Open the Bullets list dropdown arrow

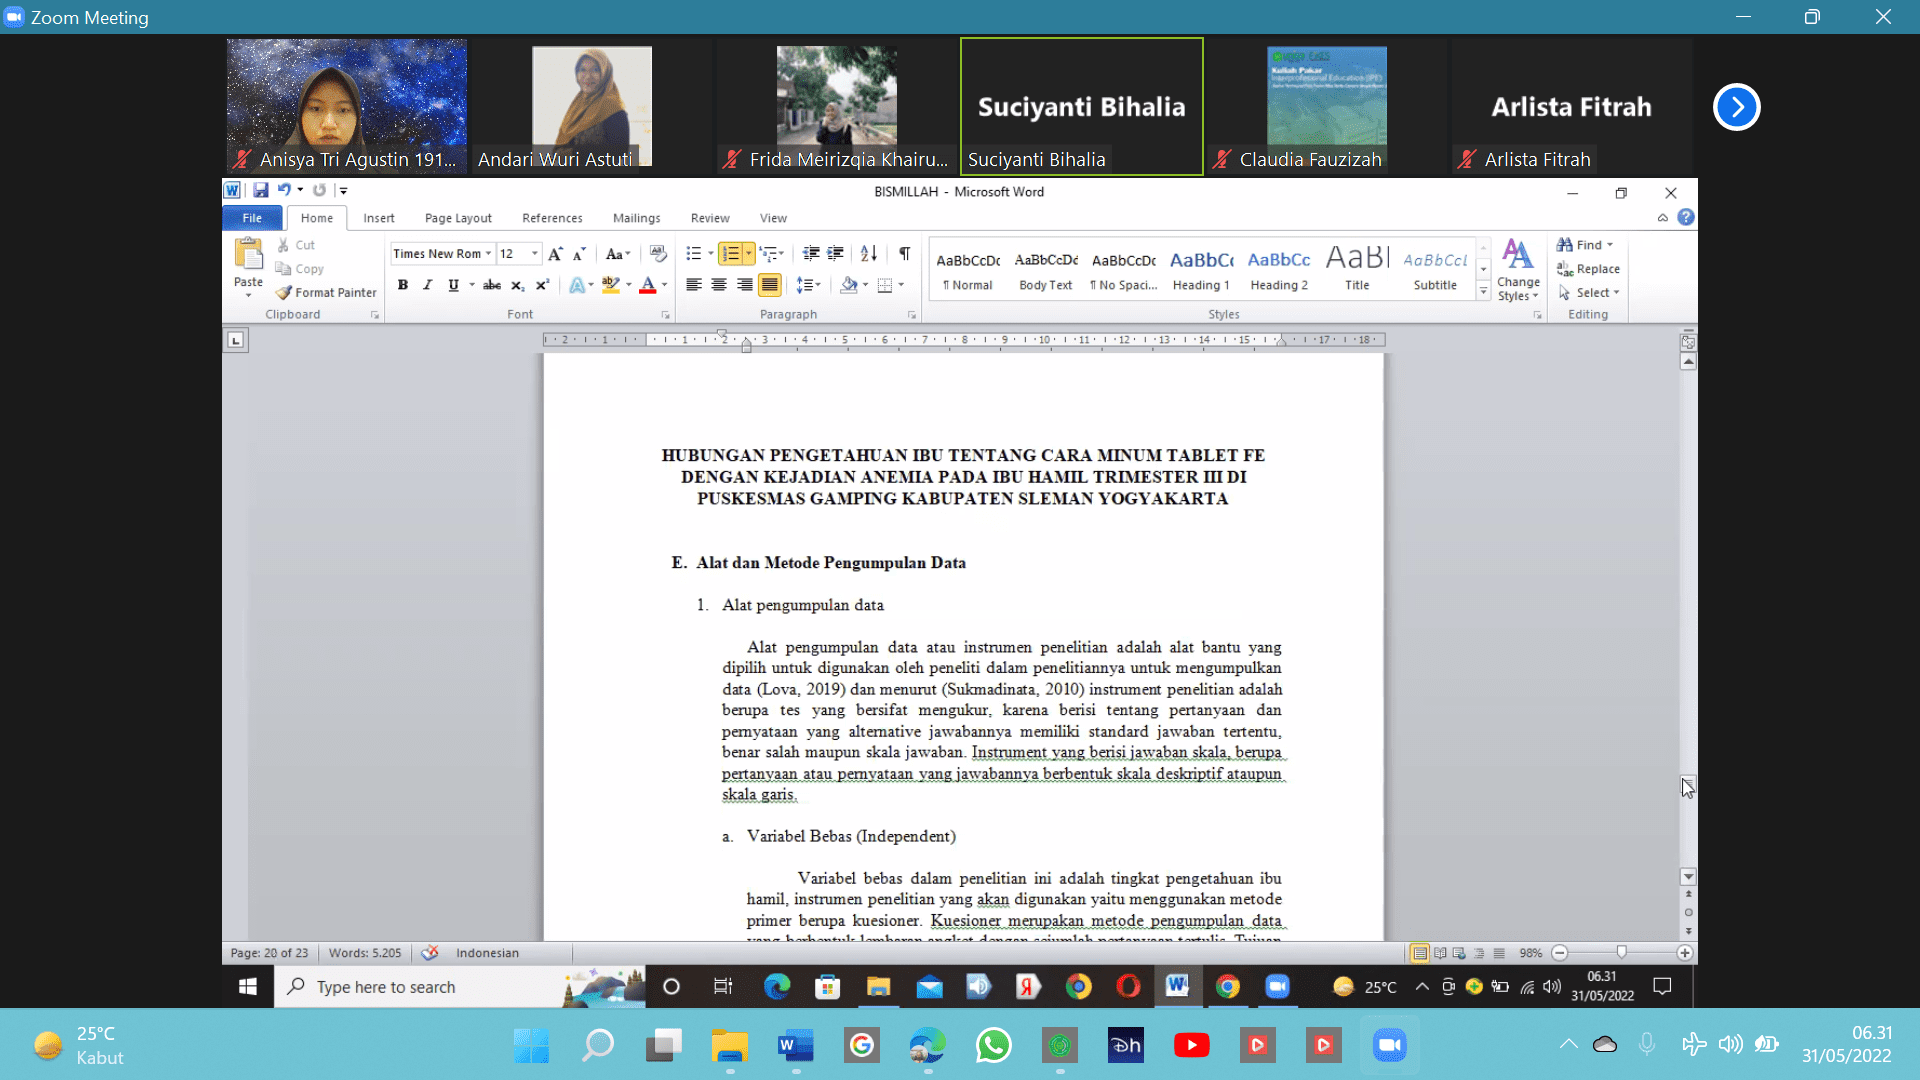[711, 254]
